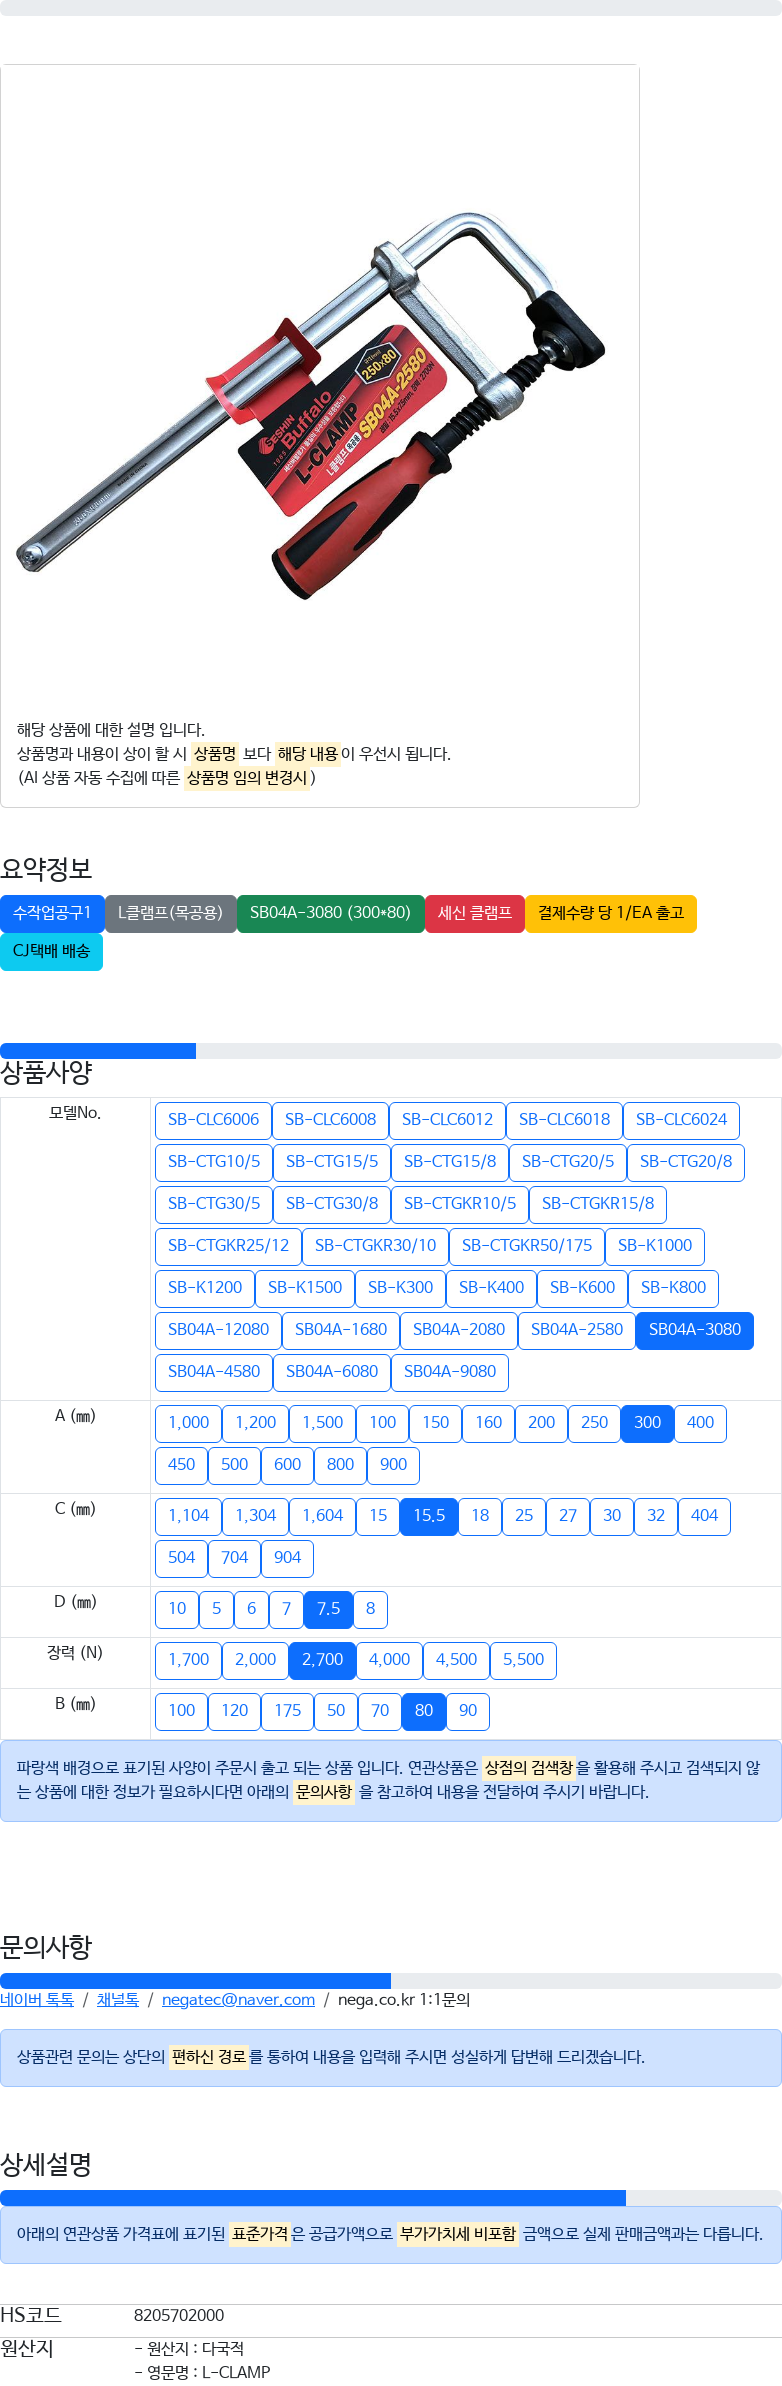The width and height of the screenshot is (782, 2386).
Task: Click the 상세설명 progress bar
Action: (x=391, y=2198)
